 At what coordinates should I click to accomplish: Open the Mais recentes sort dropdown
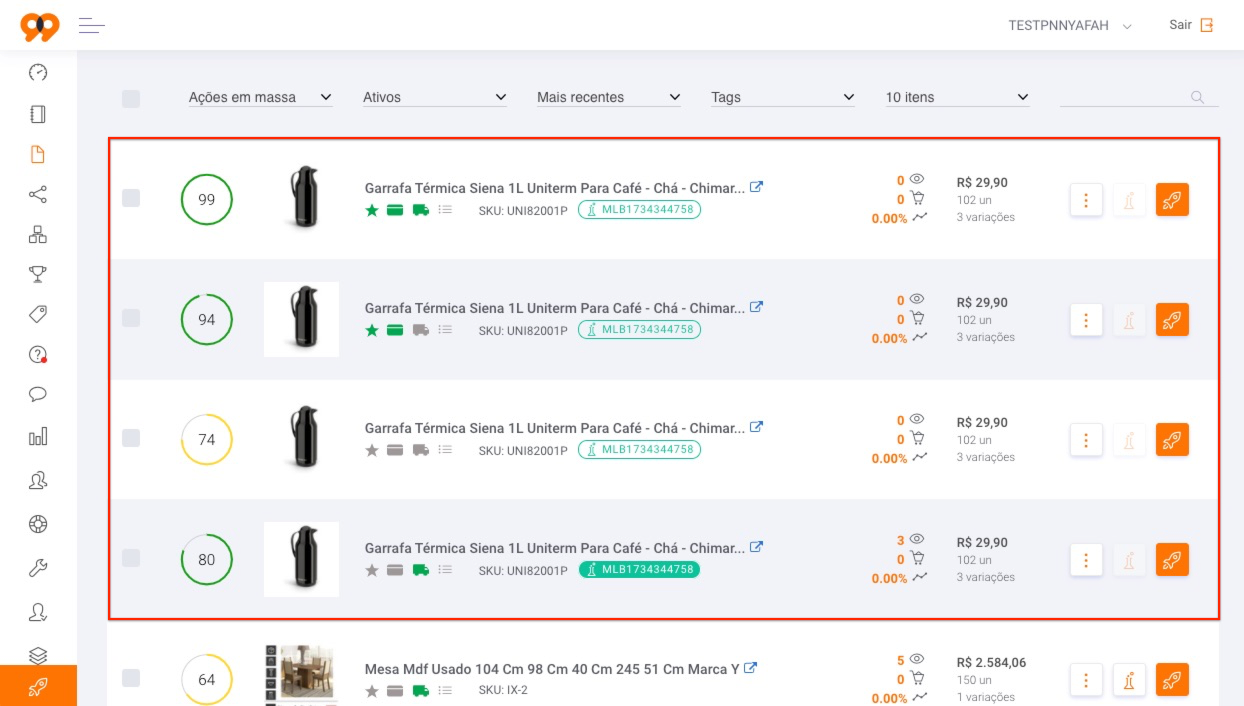tap(608, 97)
